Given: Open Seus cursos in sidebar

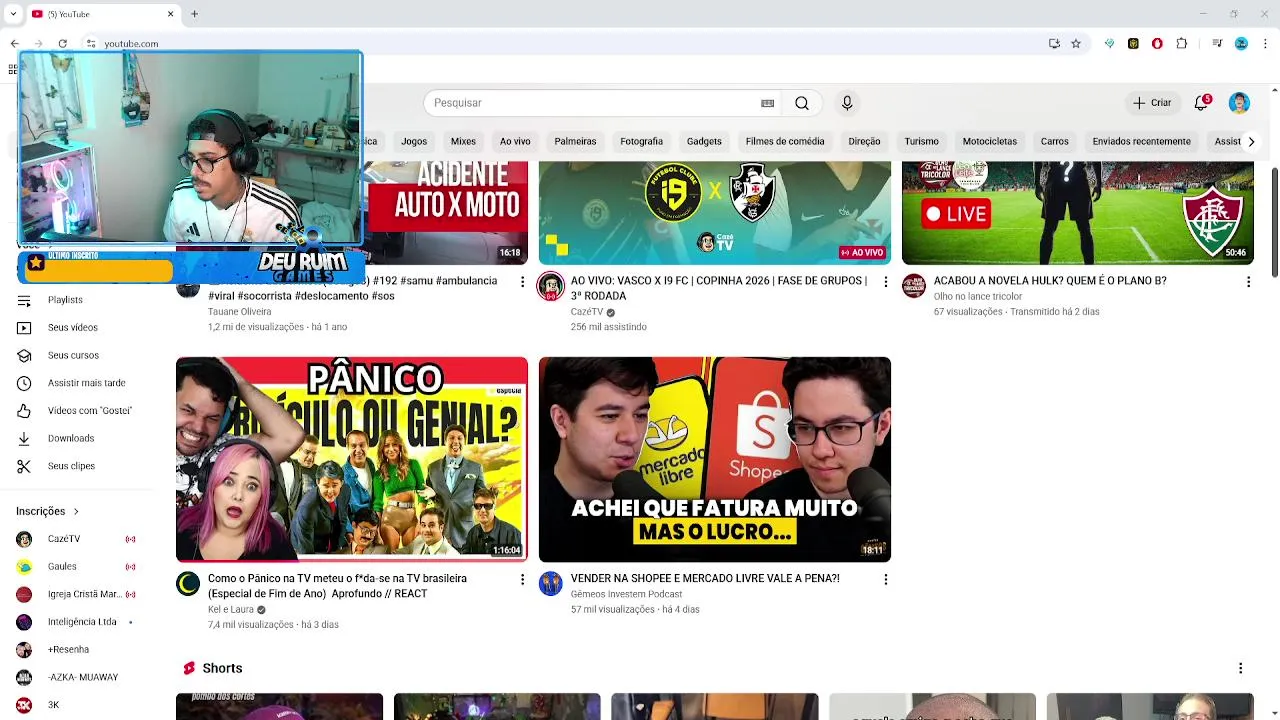Looking at the screenshot, I should point(73,355).
